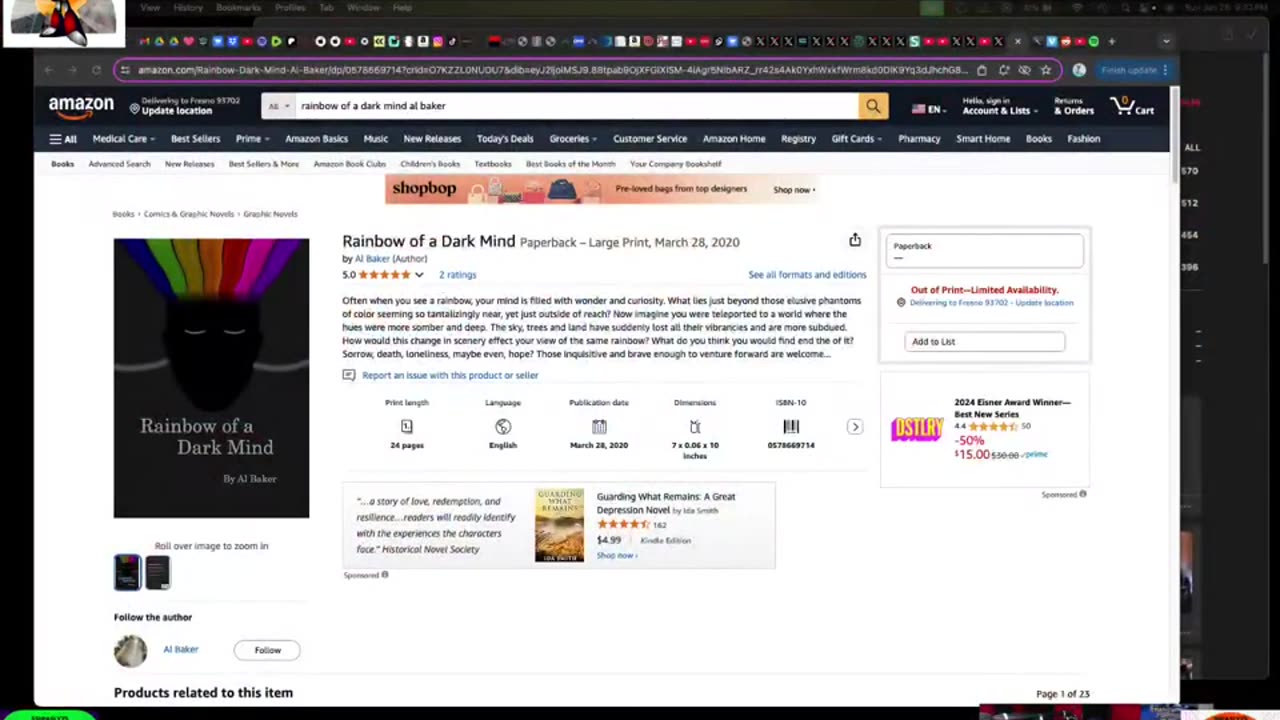Click the Shopbop banner ad
This screenshot has height=720, width=1280.
point(601,189)
